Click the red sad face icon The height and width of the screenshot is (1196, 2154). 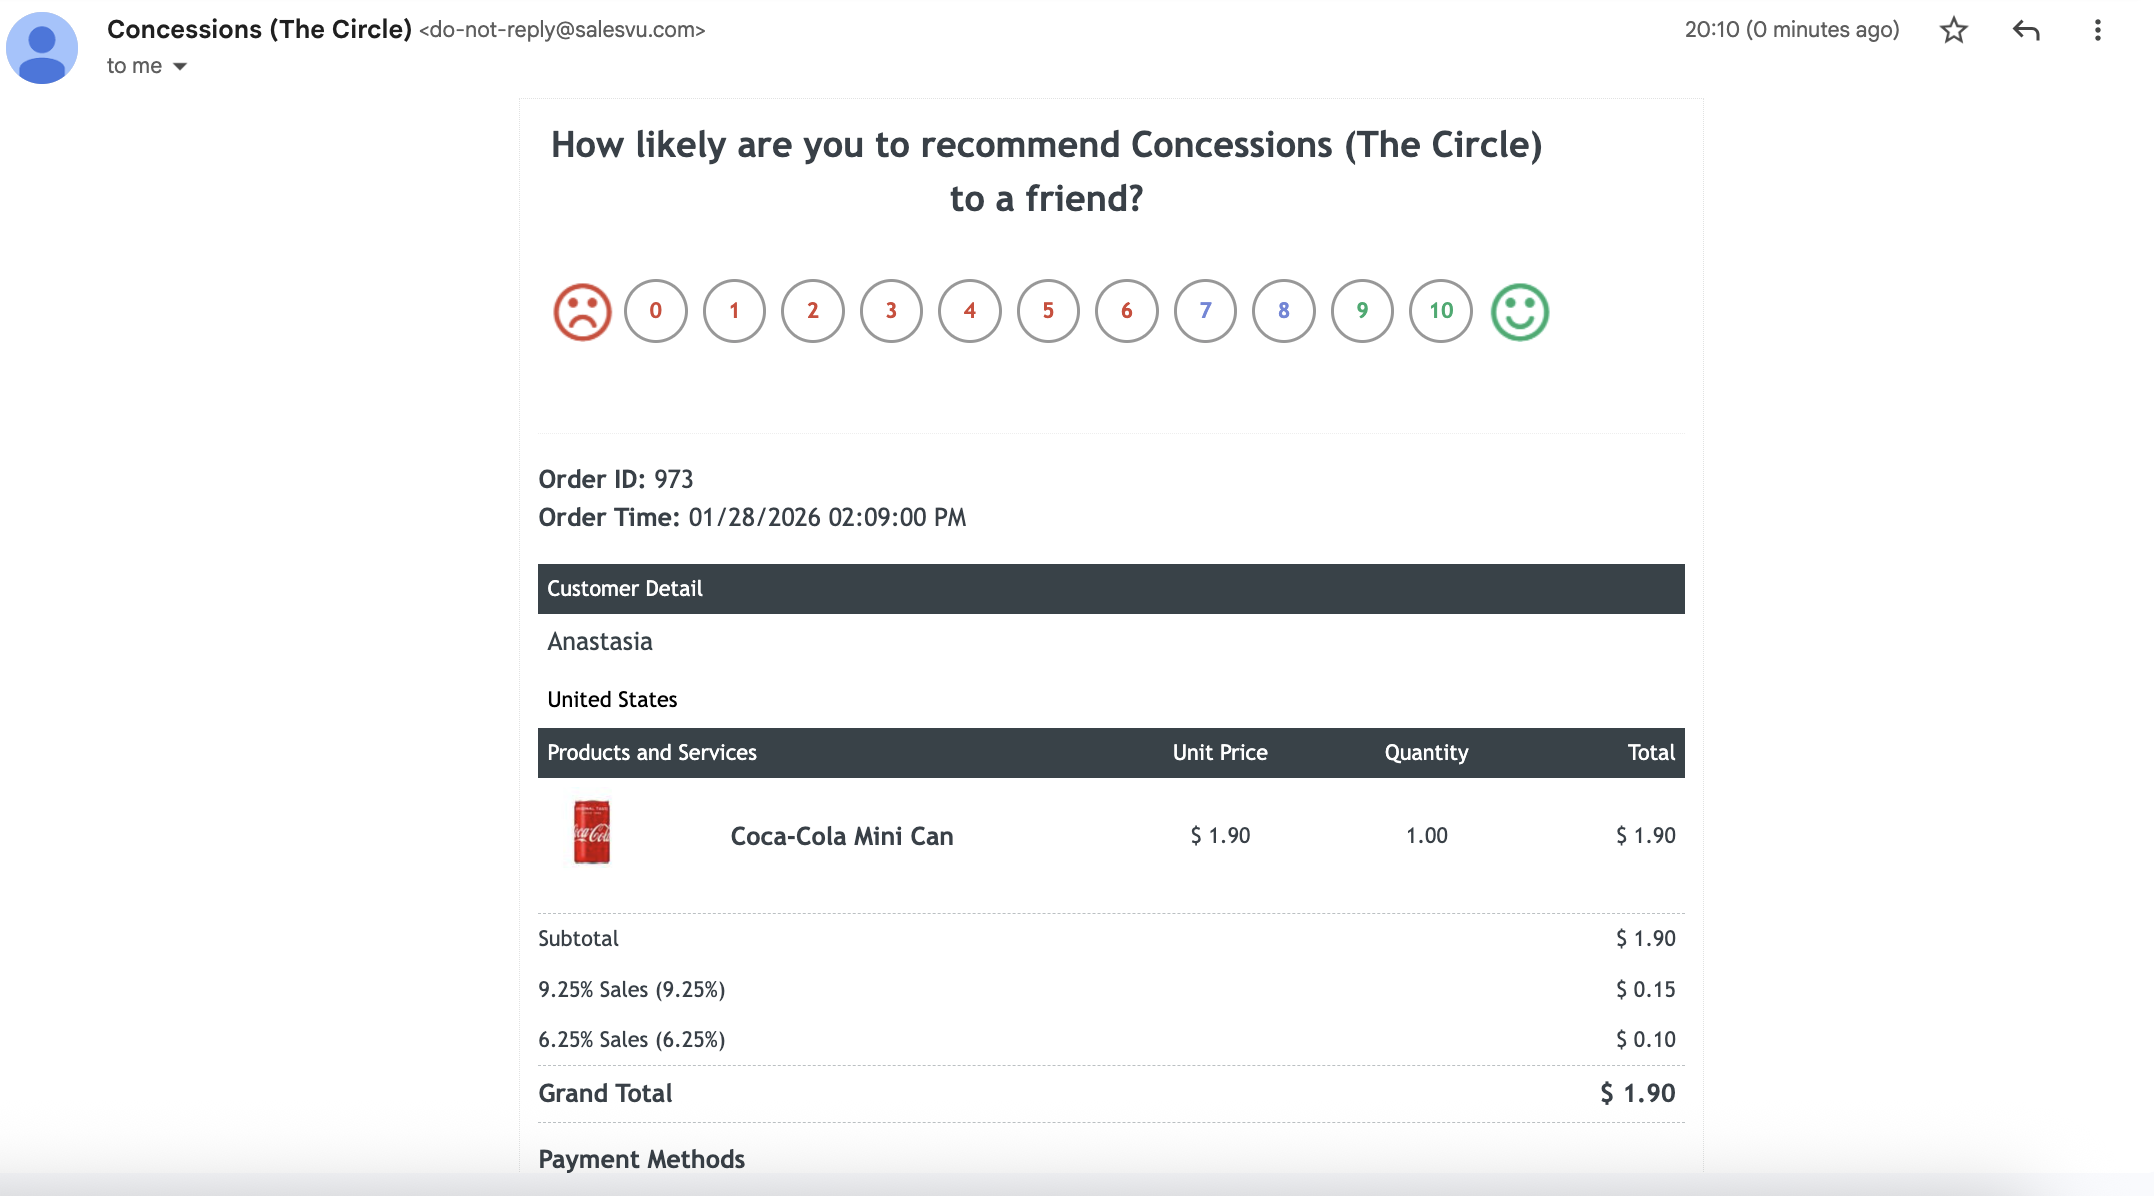pyautogui.click(x=582, y=312)
